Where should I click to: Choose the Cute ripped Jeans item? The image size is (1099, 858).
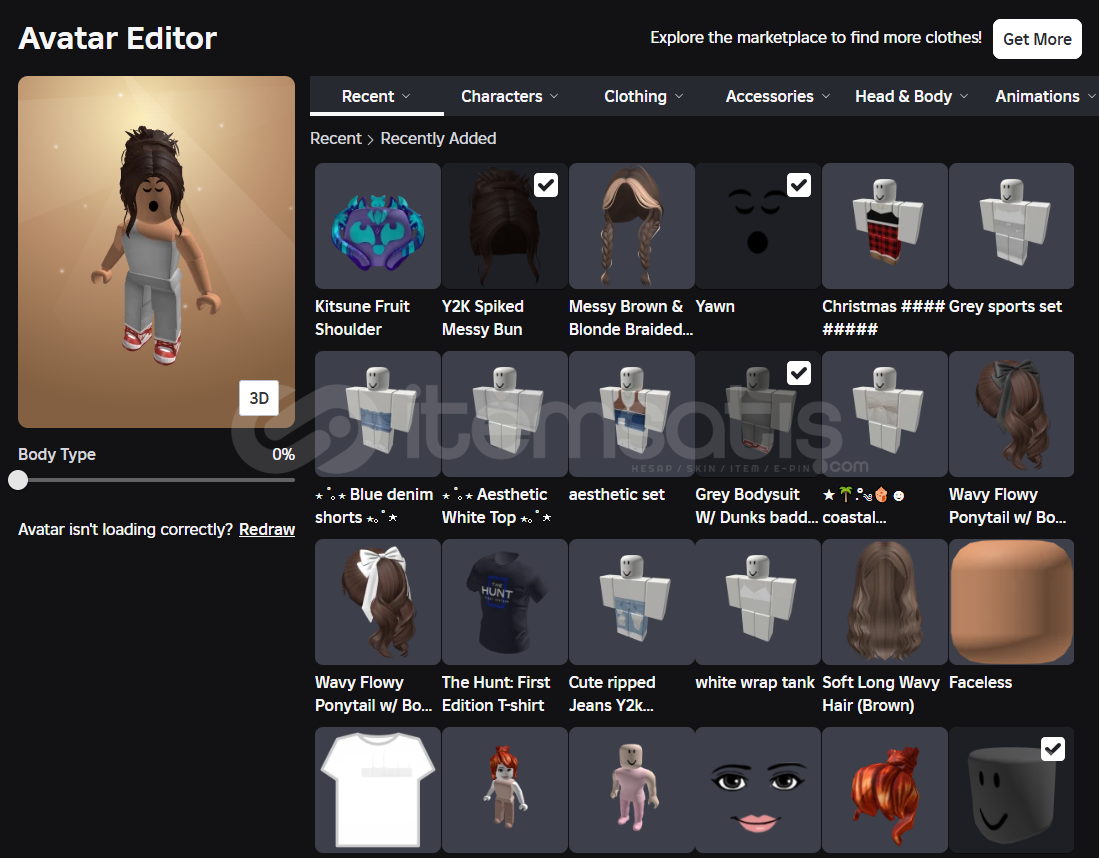[631, 603]
